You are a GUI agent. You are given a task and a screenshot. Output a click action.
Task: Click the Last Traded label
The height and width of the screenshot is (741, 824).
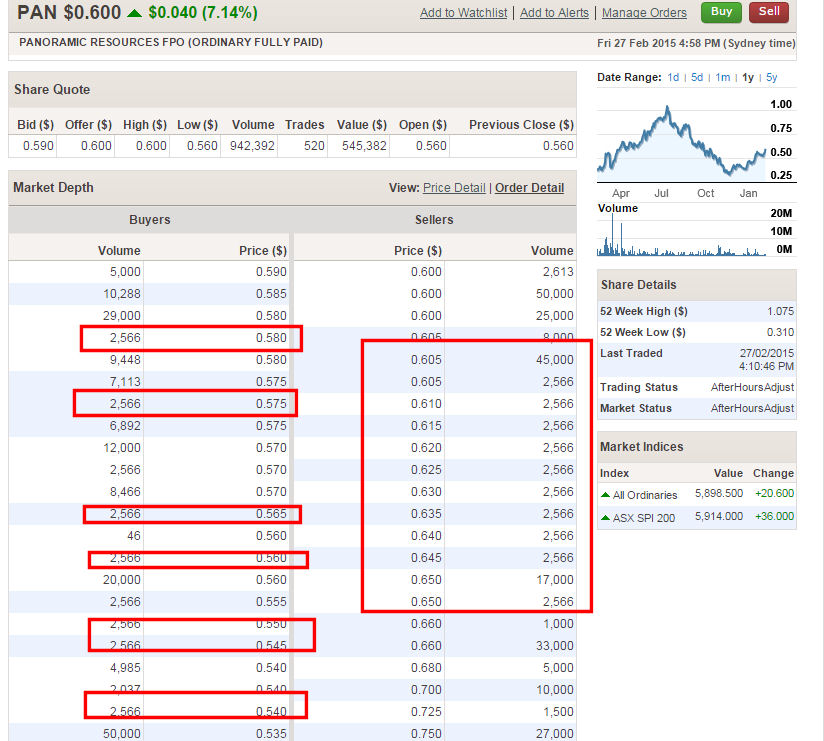click(631, 353)
